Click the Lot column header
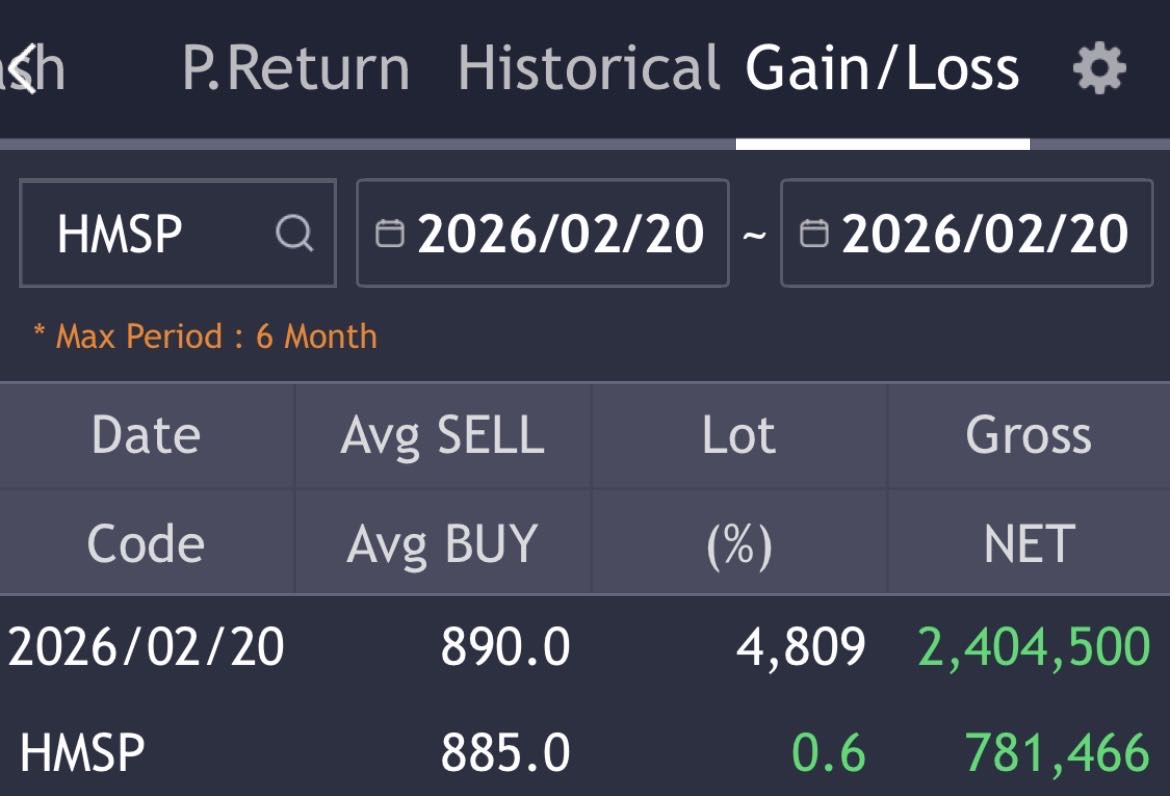 738,436
